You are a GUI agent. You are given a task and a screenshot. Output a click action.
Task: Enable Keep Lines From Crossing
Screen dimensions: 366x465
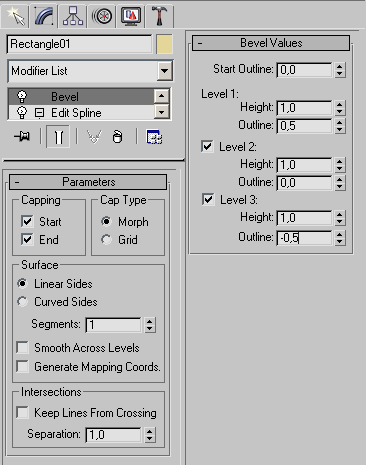[x=23, y=413]
